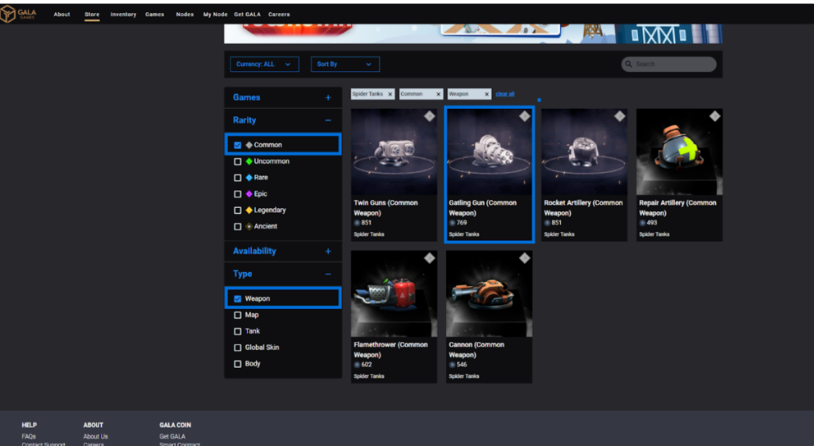Check the Map type checkbox
Image resolution: width=814 pixels, height=446 pixels.
click(x=237, y=315)
